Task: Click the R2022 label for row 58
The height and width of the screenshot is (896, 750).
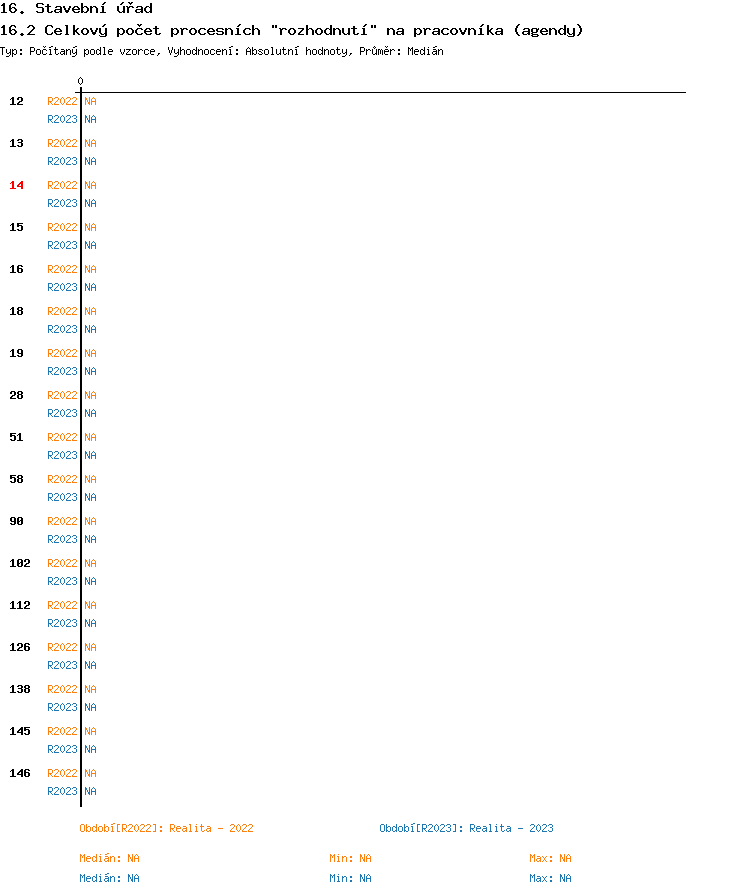Action: click(x=62, y=479)
